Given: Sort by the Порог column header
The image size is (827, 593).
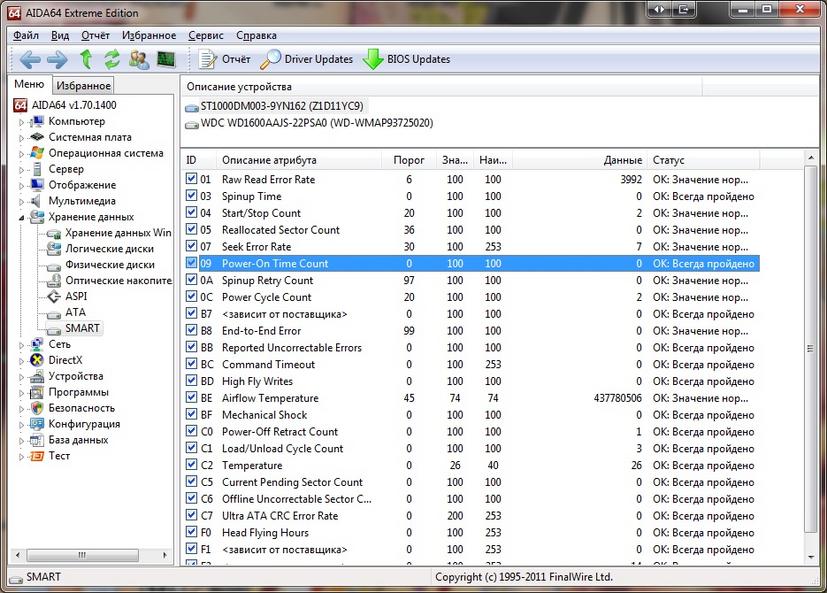Looking at the screenshot, I should (409, 160).
